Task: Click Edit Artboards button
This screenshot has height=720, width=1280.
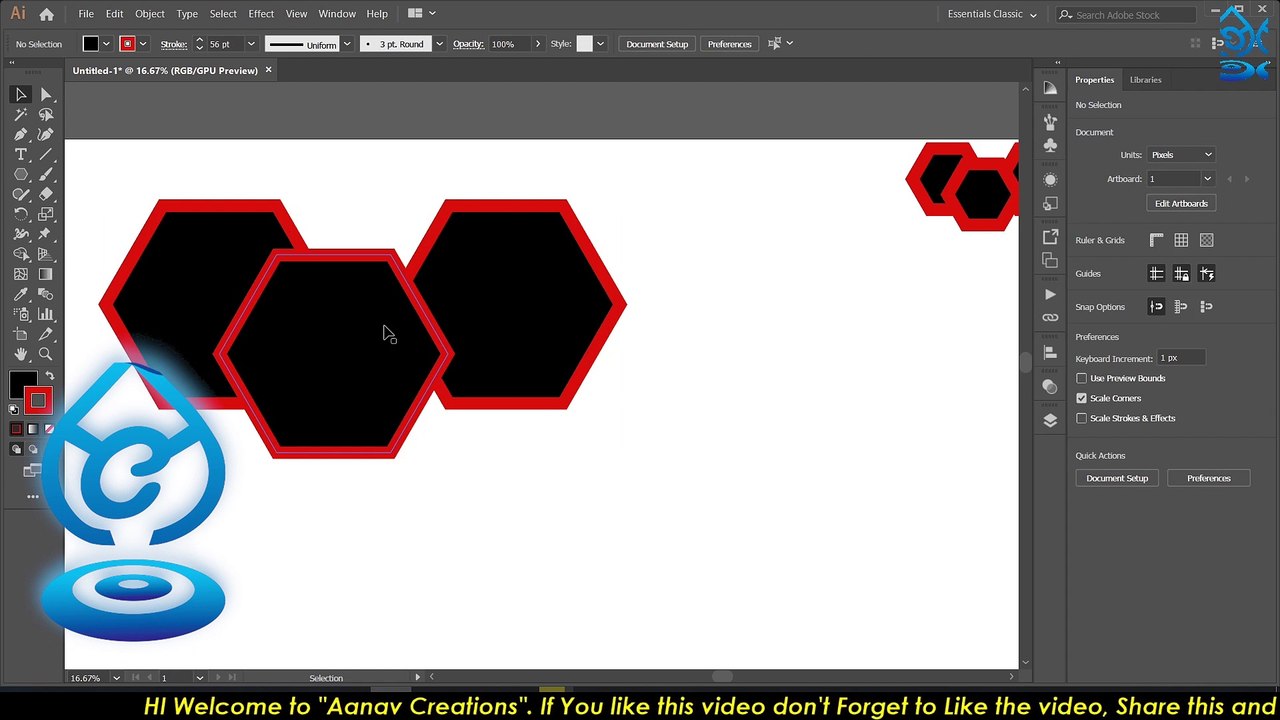Action: [x=1181, y=203]
